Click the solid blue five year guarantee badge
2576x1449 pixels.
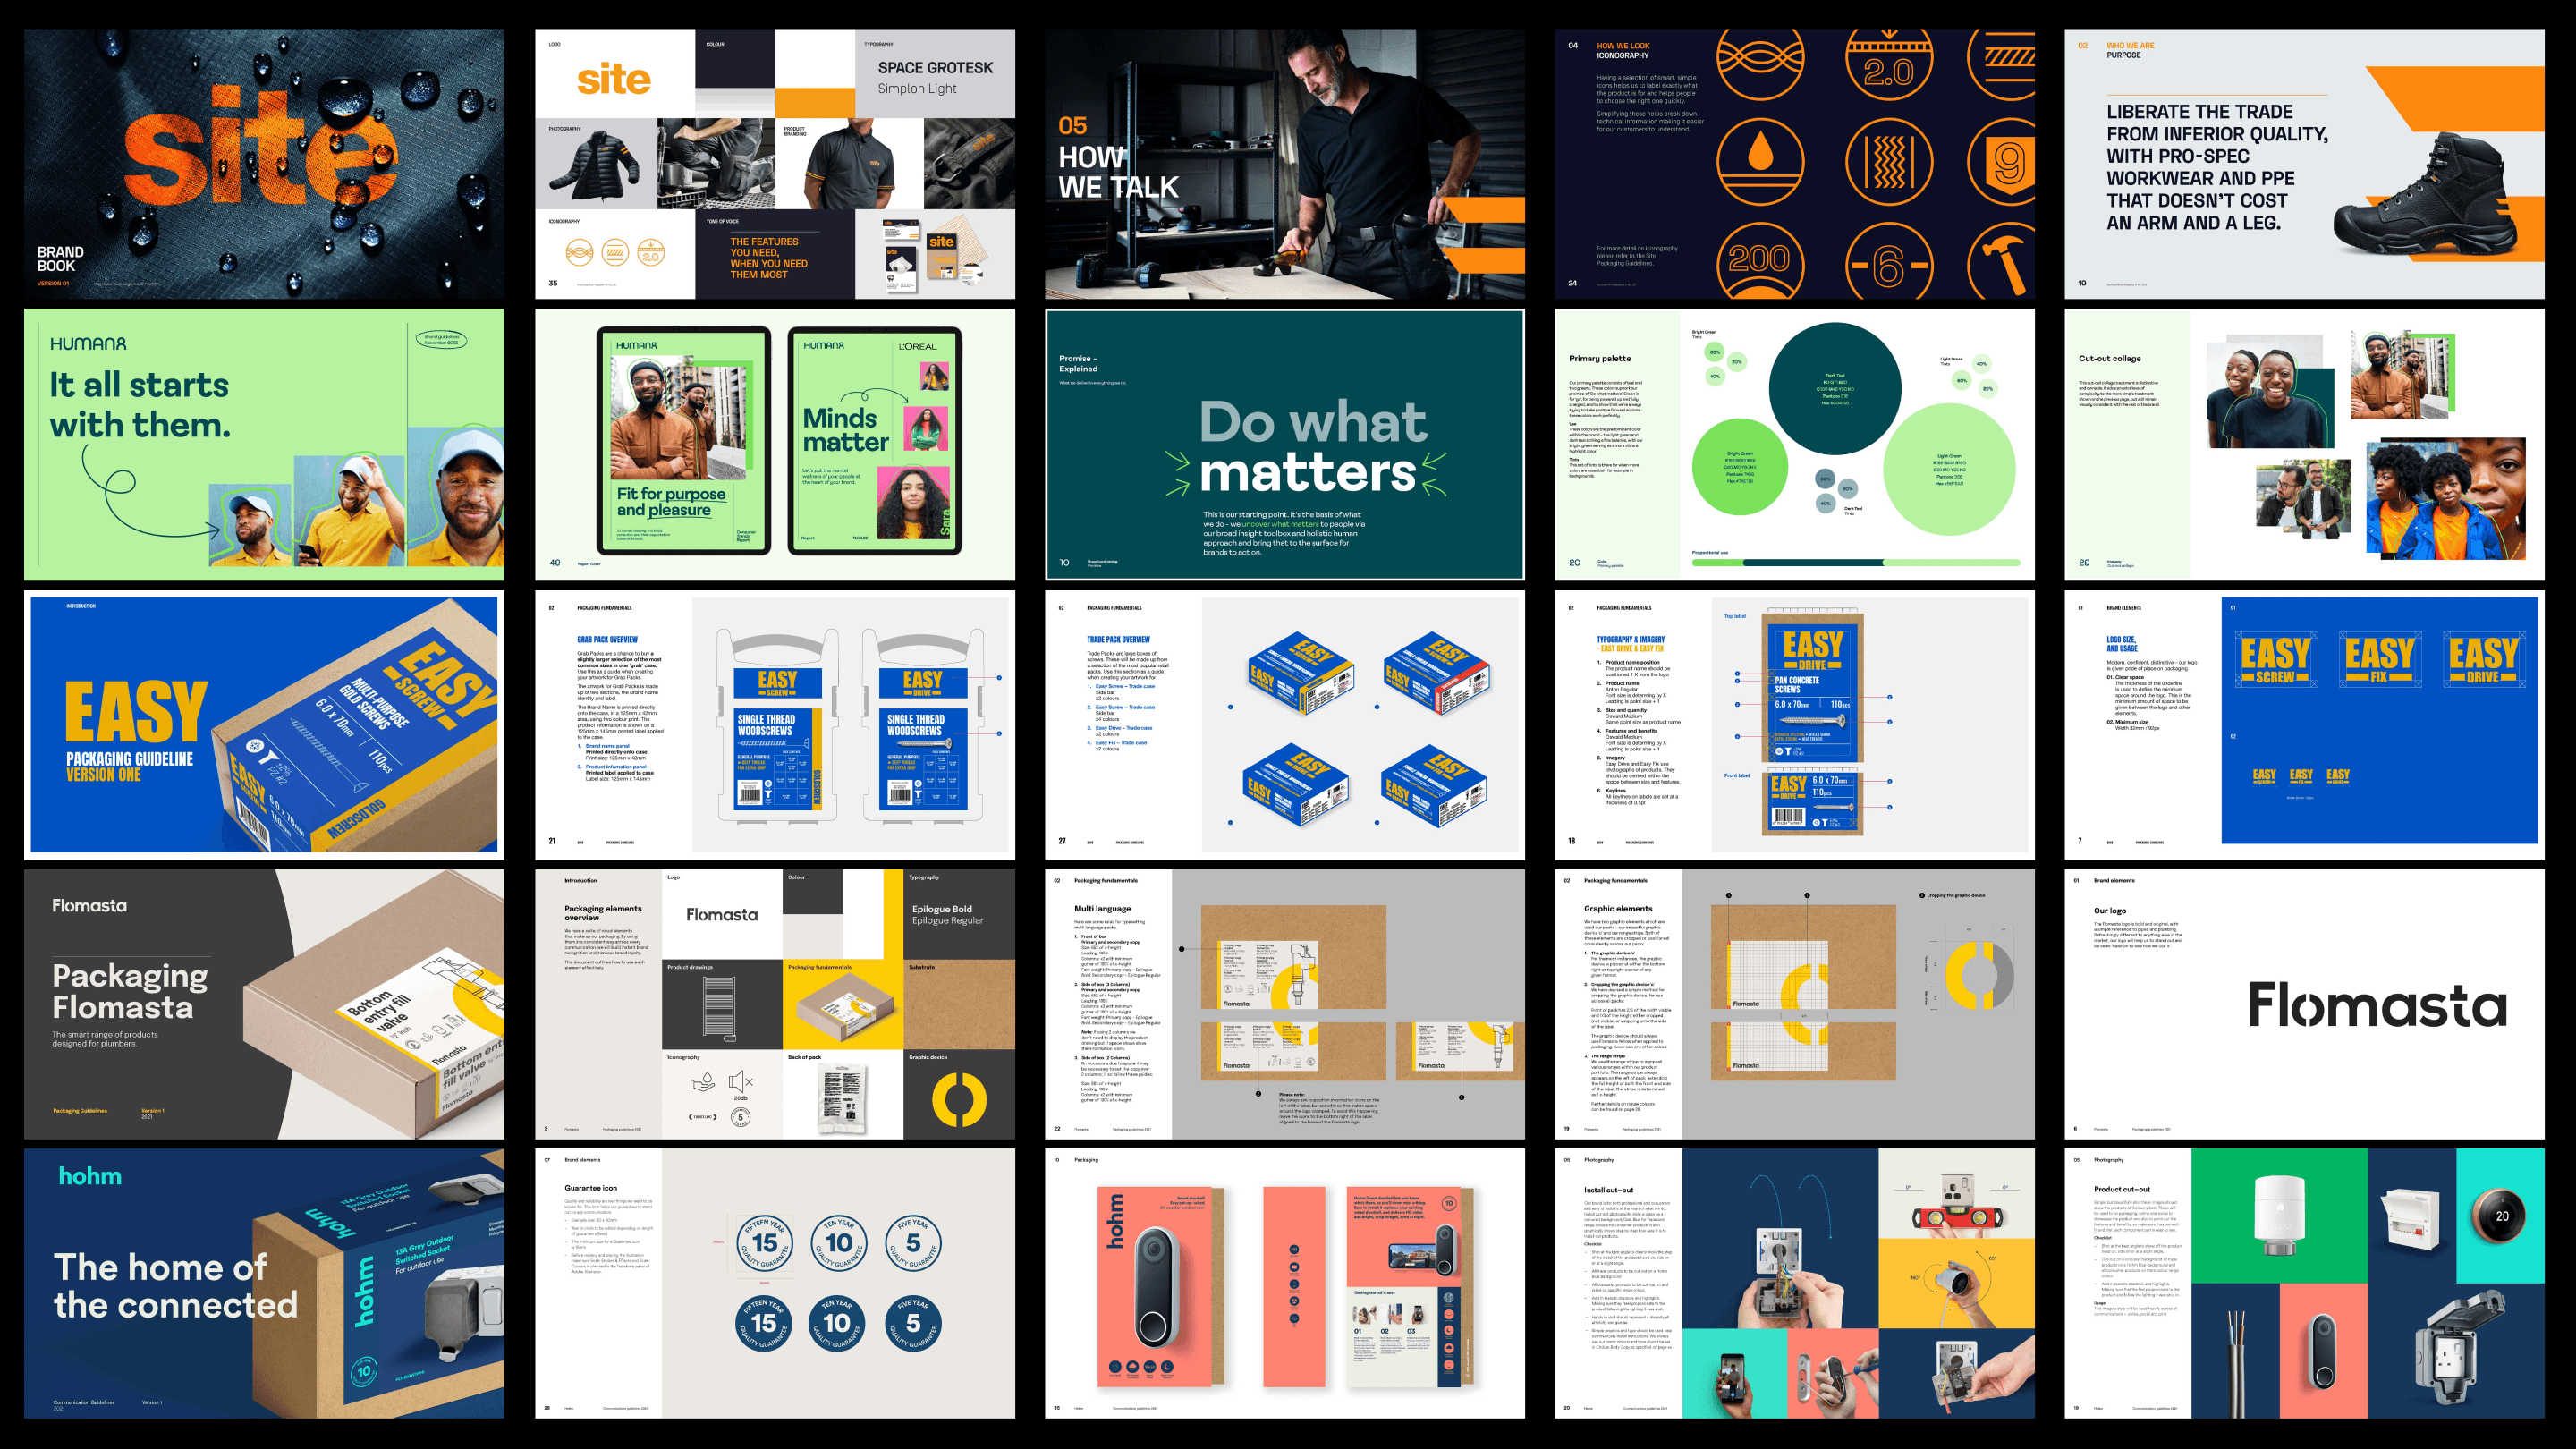(x=913, y=1323)
